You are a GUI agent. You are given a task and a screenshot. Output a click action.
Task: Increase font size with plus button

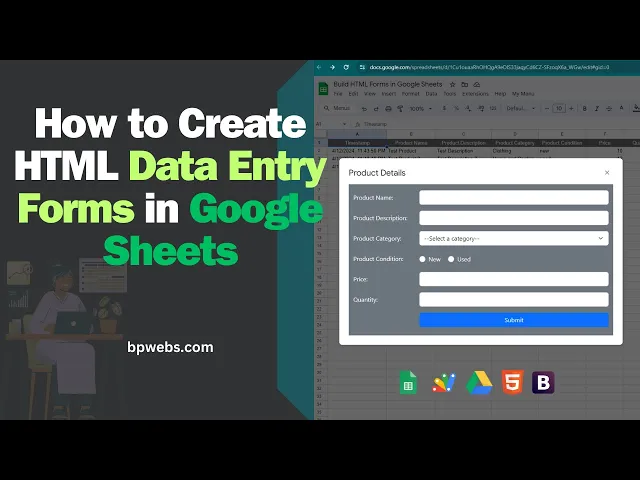click(x=571, y=109)
